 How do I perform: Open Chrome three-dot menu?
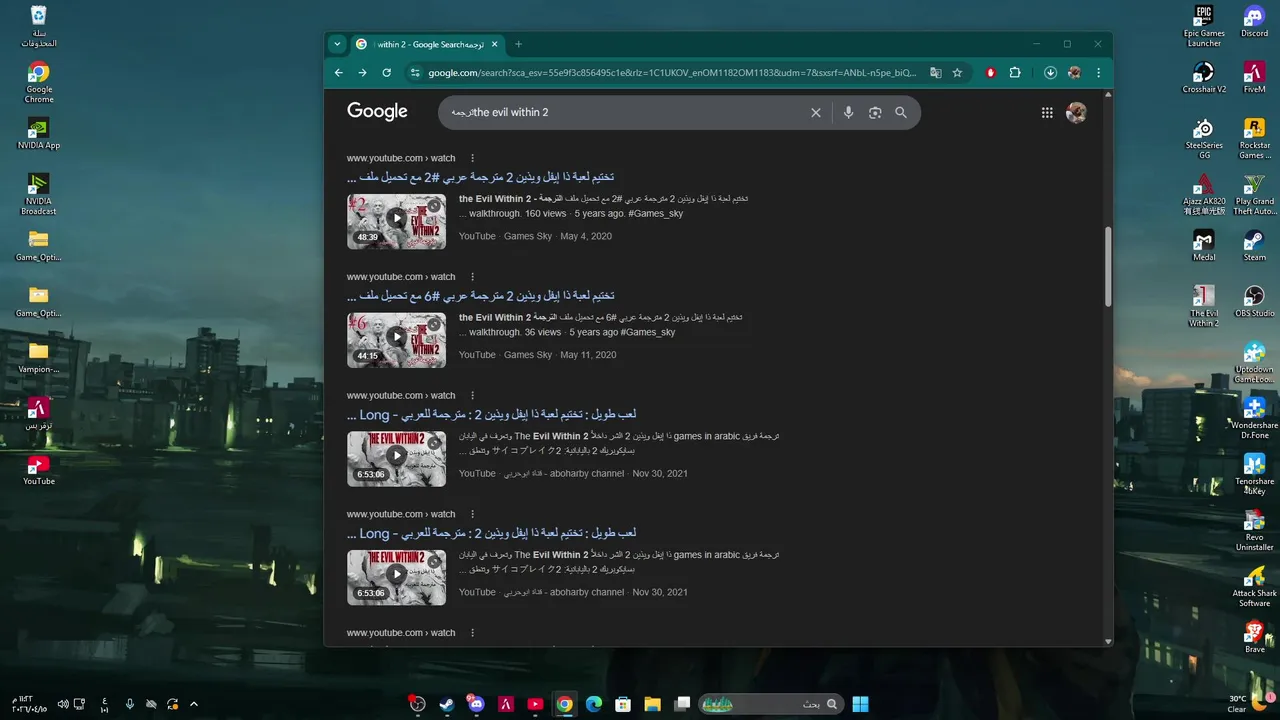coord(1098,72)
